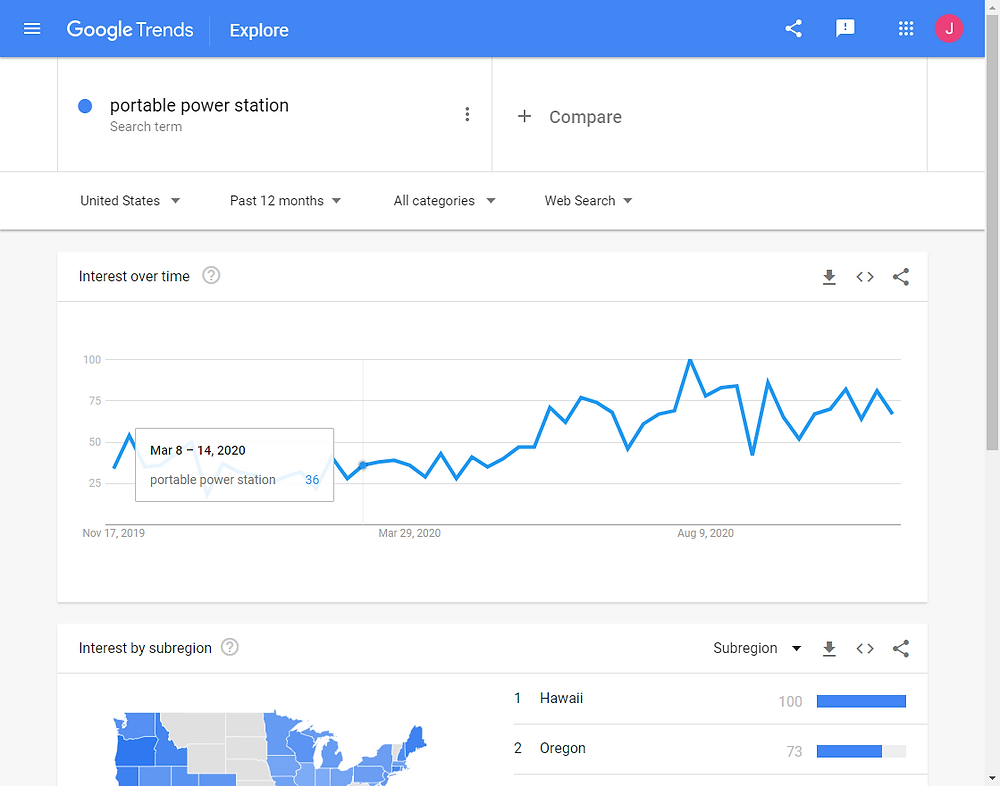
Task: Open the Past 12 months dropdown
Action: click(285, 201)
